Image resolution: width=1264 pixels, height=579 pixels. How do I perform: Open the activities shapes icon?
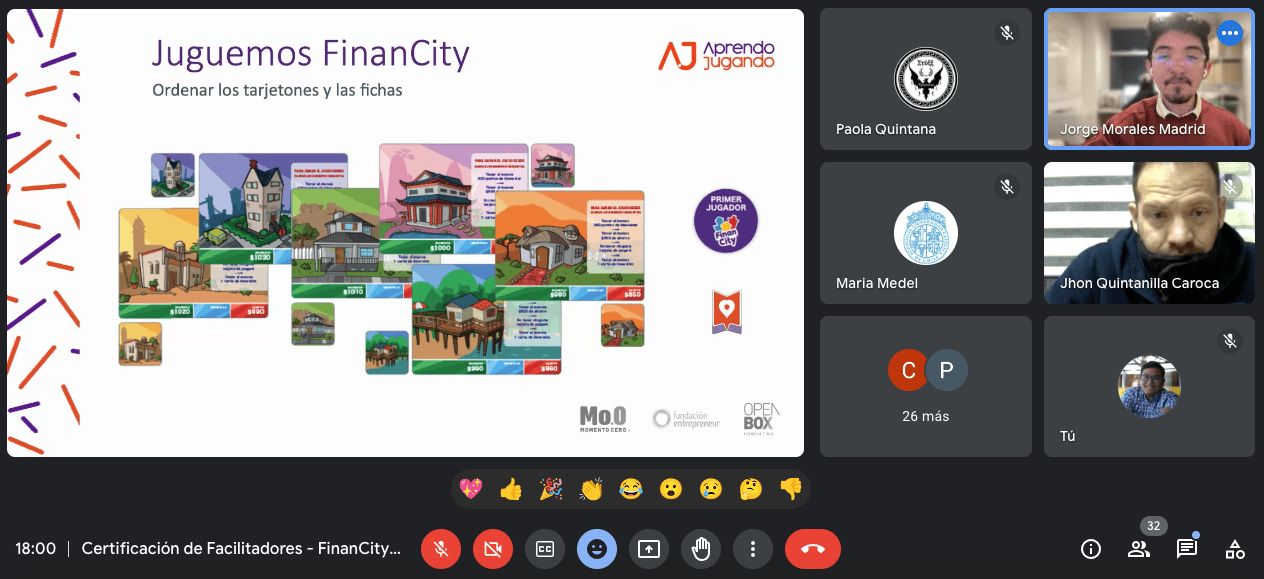point(1235,549)
